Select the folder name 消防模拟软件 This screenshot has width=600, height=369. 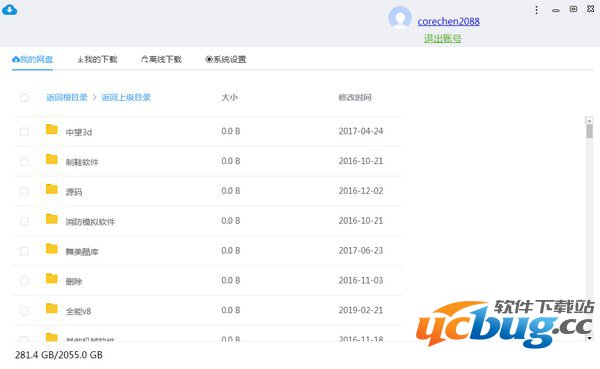(x=90, y=222)
